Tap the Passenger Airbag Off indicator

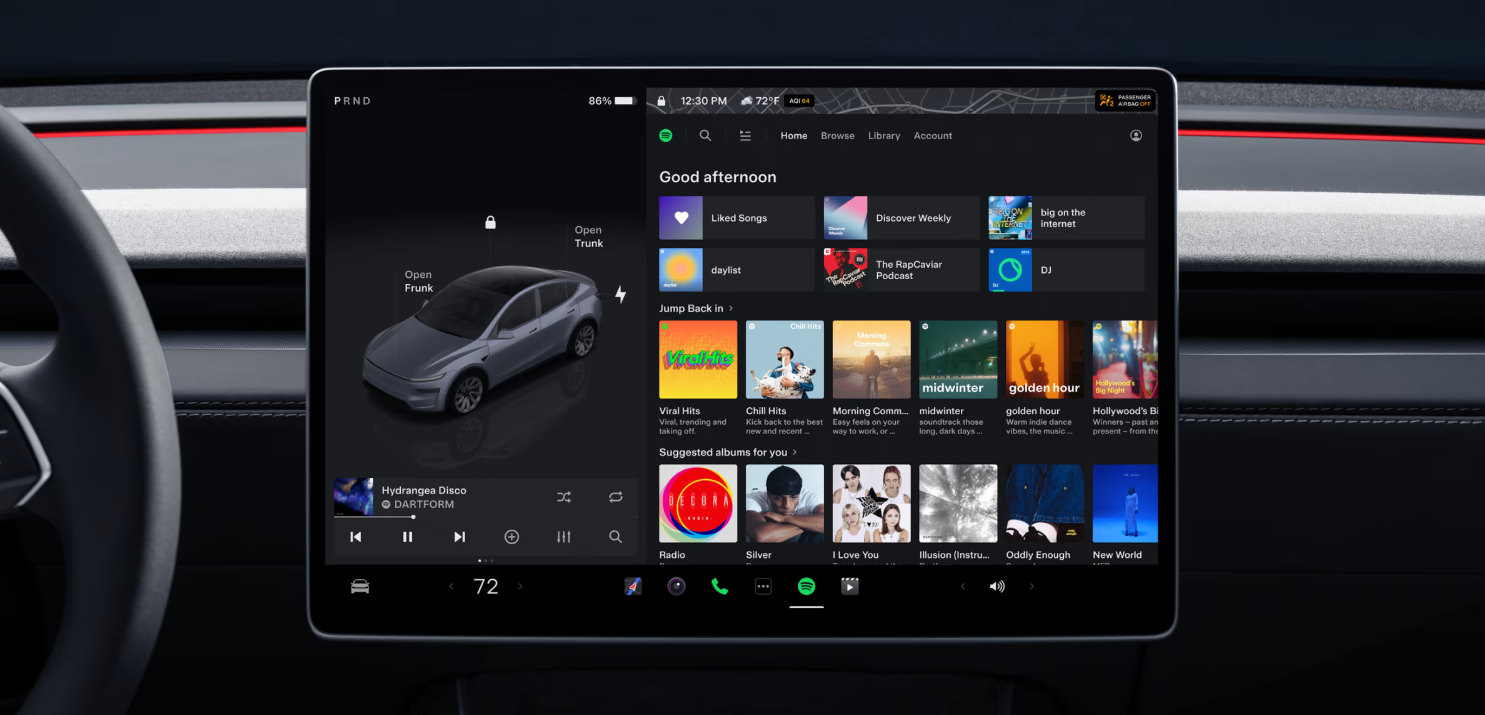tap(1126, 100)
